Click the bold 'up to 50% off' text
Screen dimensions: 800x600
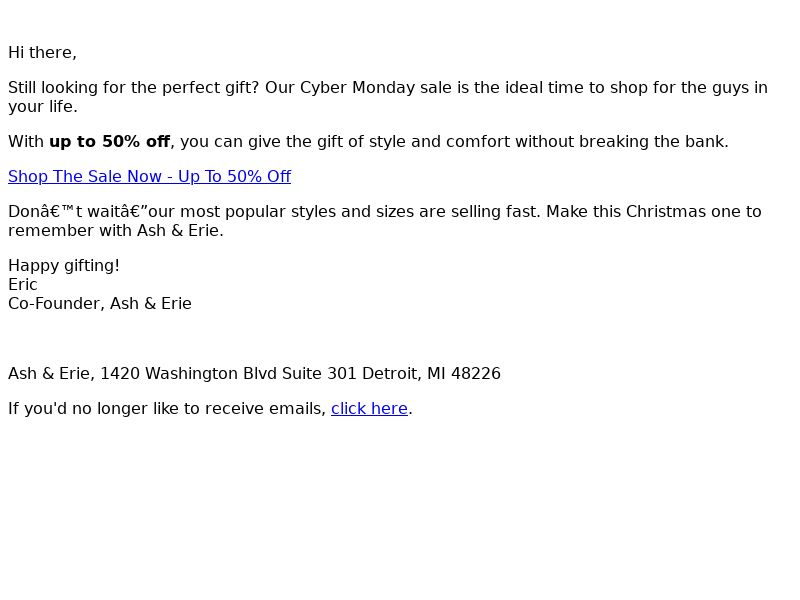click(109, 141)
